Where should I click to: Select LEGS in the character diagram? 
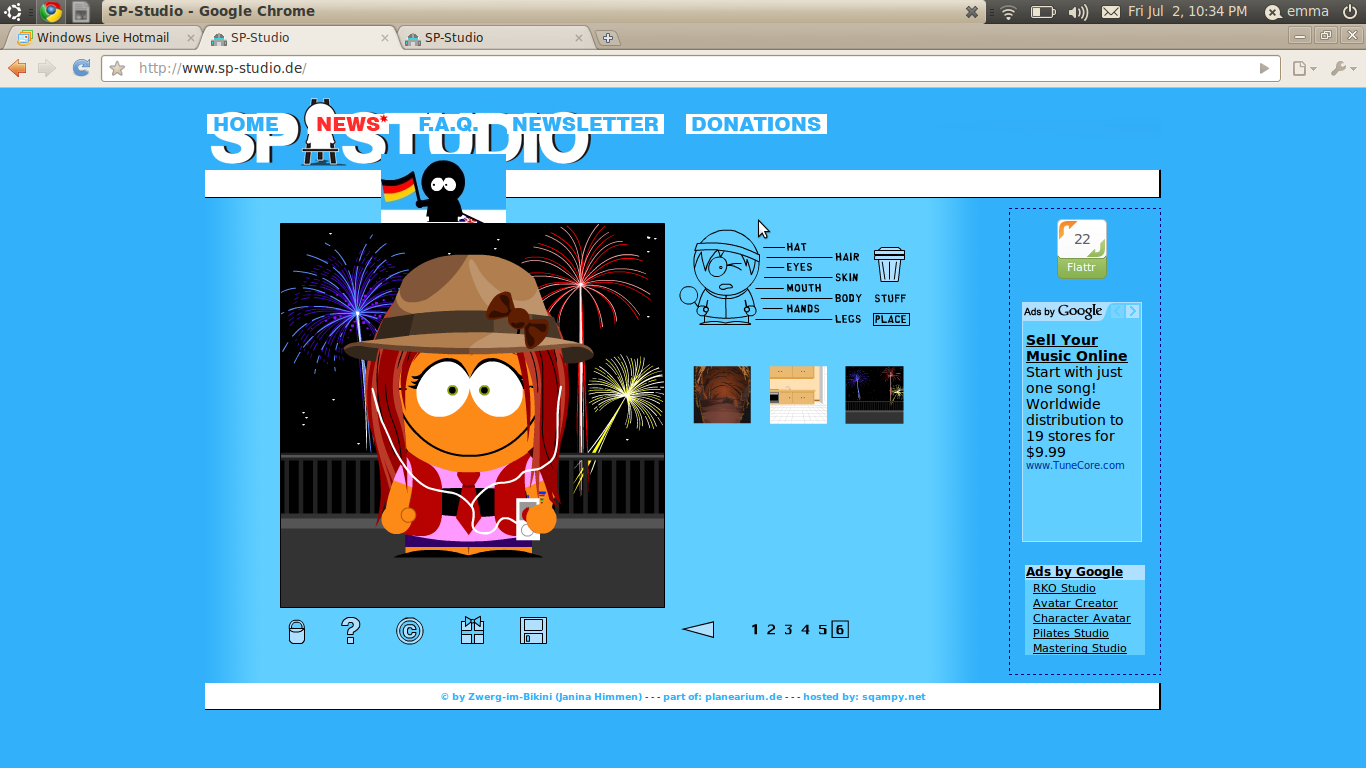click(x=848, y=319)
